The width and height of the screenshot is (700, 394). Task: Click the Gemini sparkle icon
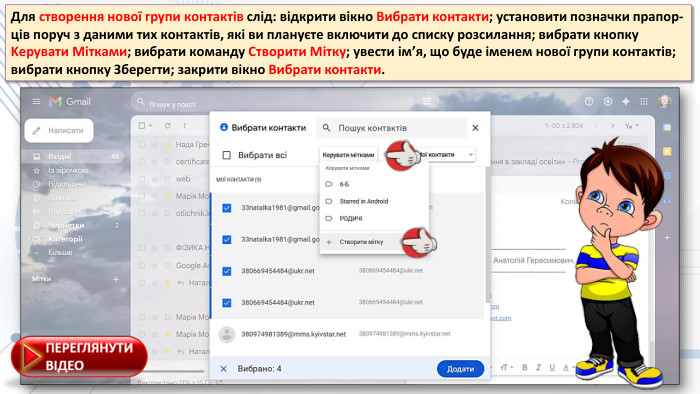tap(626, 101)
